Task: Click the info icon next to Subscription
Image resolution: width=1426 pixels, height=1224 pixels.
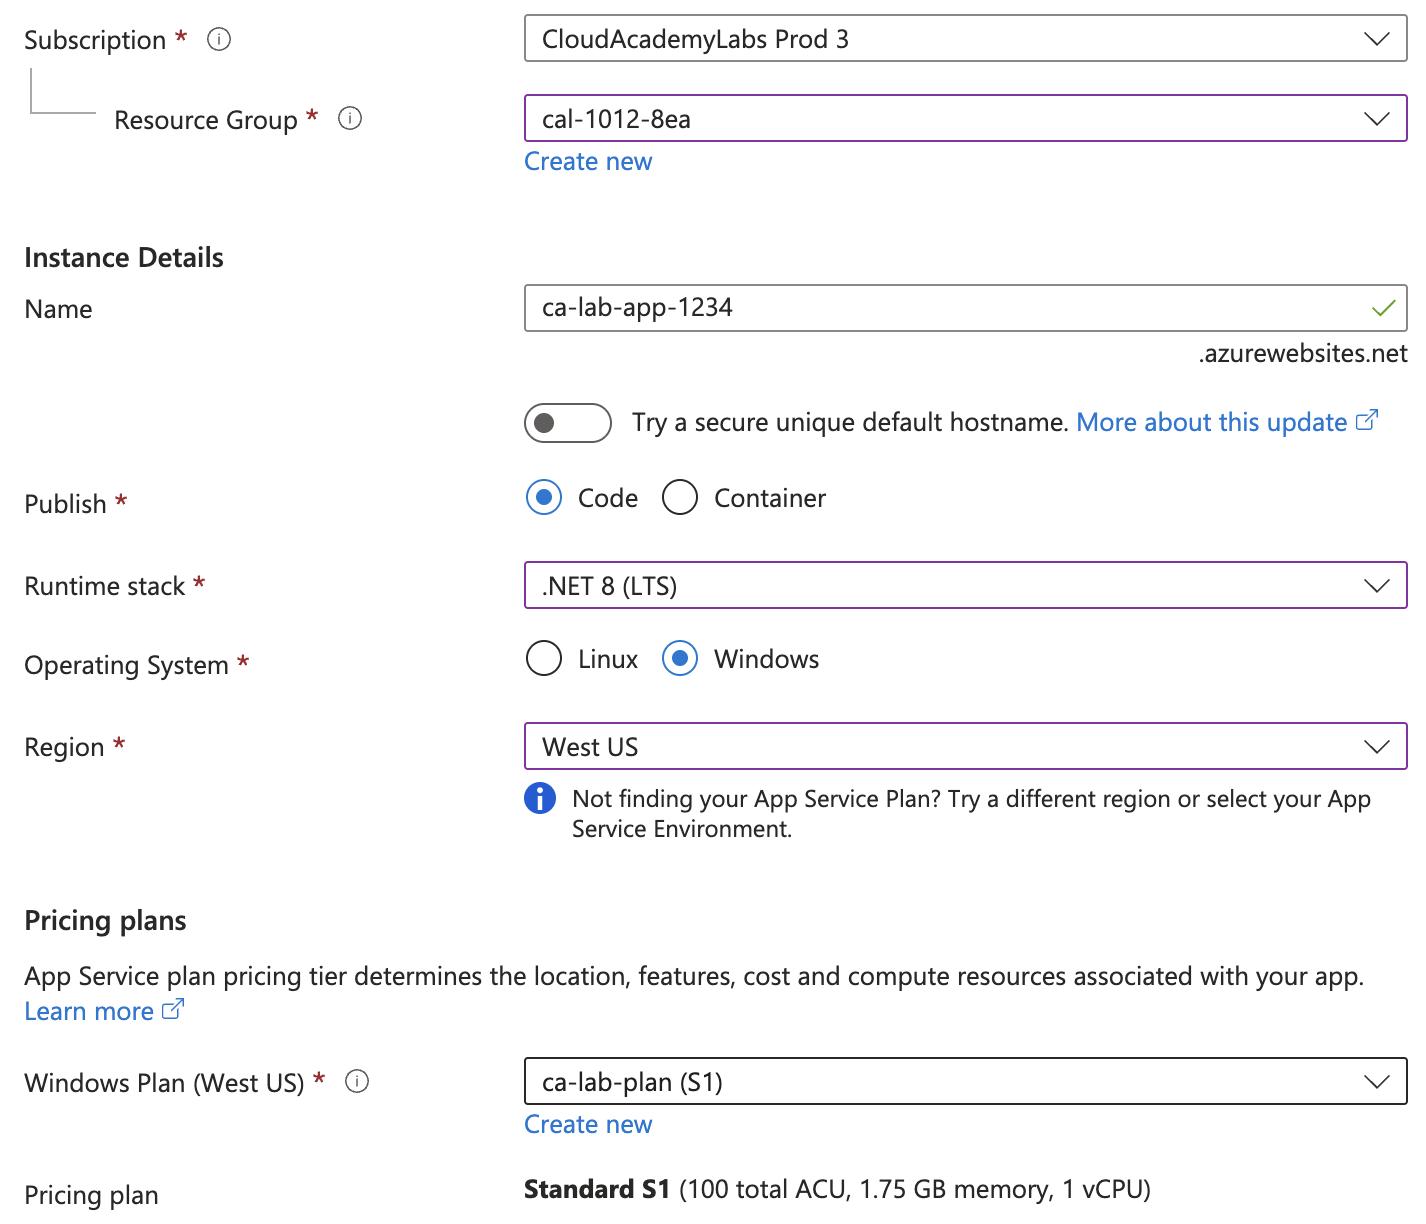Action: tap(218, 39)
